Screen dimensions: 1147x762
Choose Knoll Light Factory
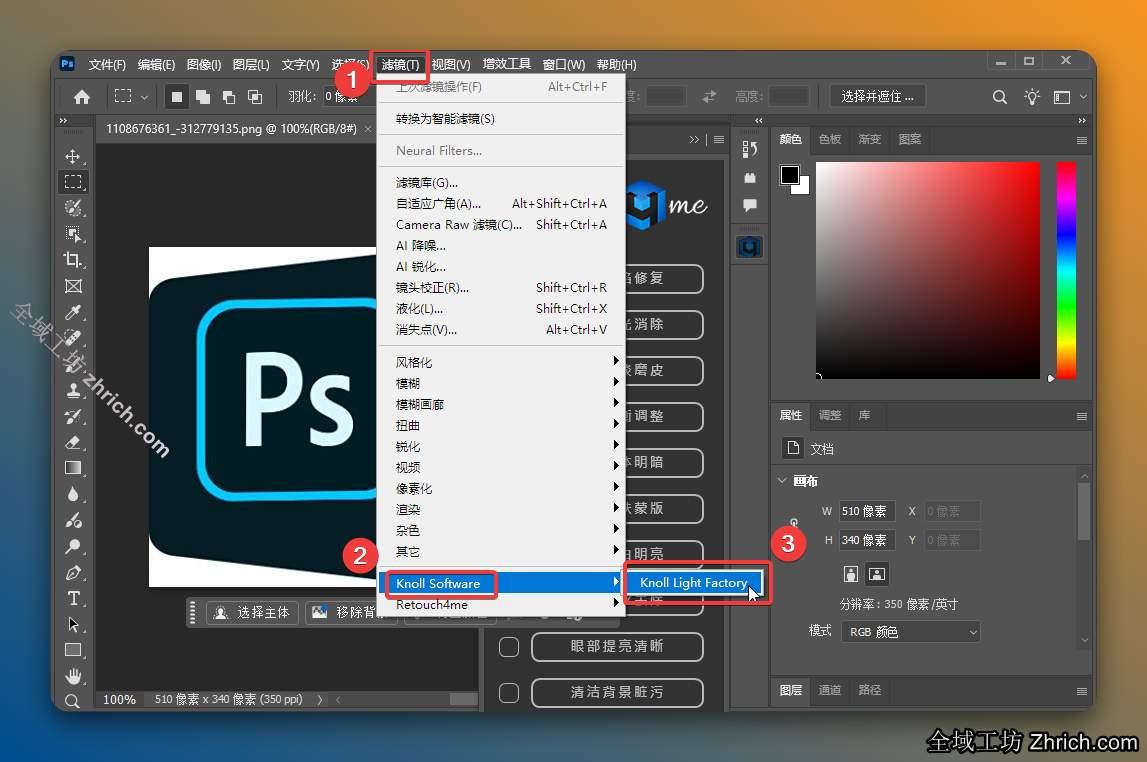693,583
